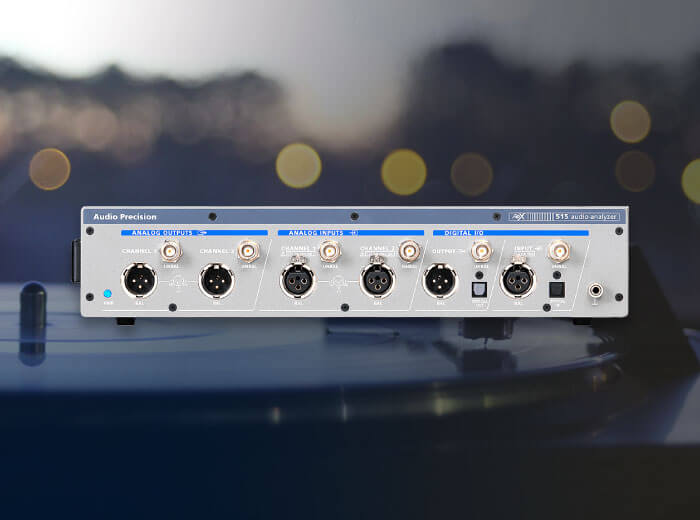Viewport: 700px width, 520px height.
Task: Click the Digital Output XLR connector
Action: click(440, 281)
